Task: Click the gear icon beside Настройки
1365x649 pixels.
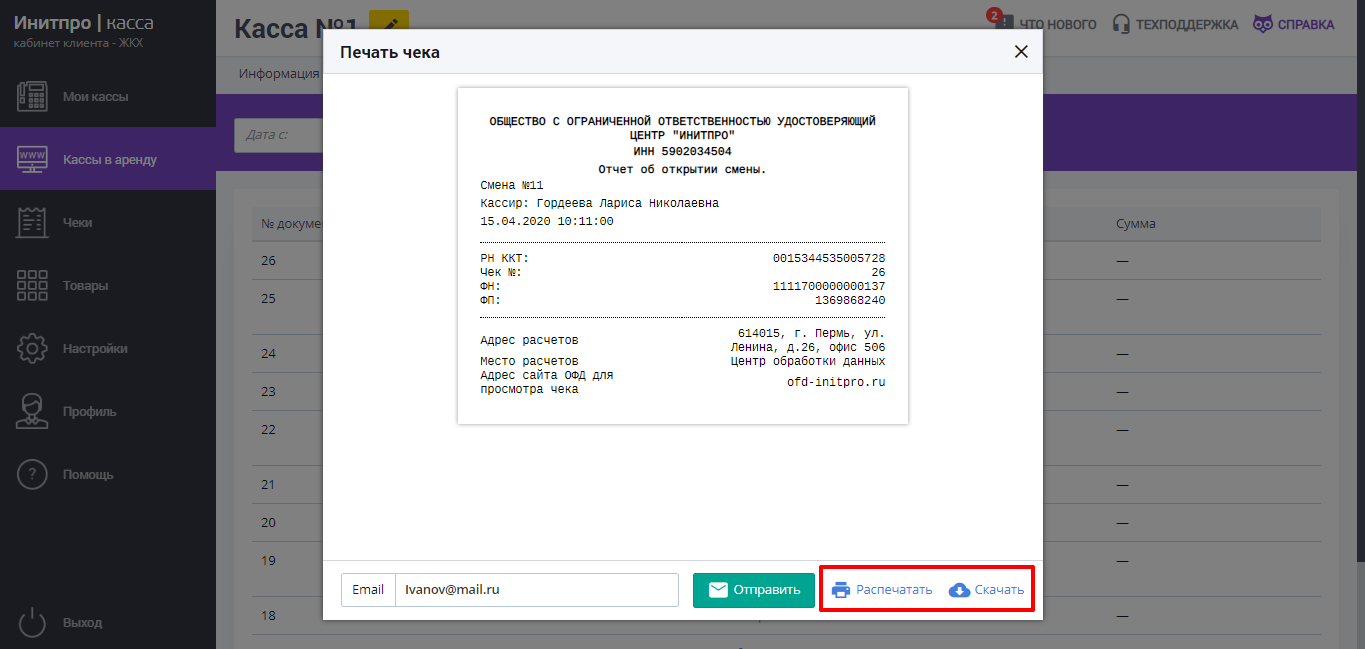Action: pyautogui.click(x=33, y=348)
